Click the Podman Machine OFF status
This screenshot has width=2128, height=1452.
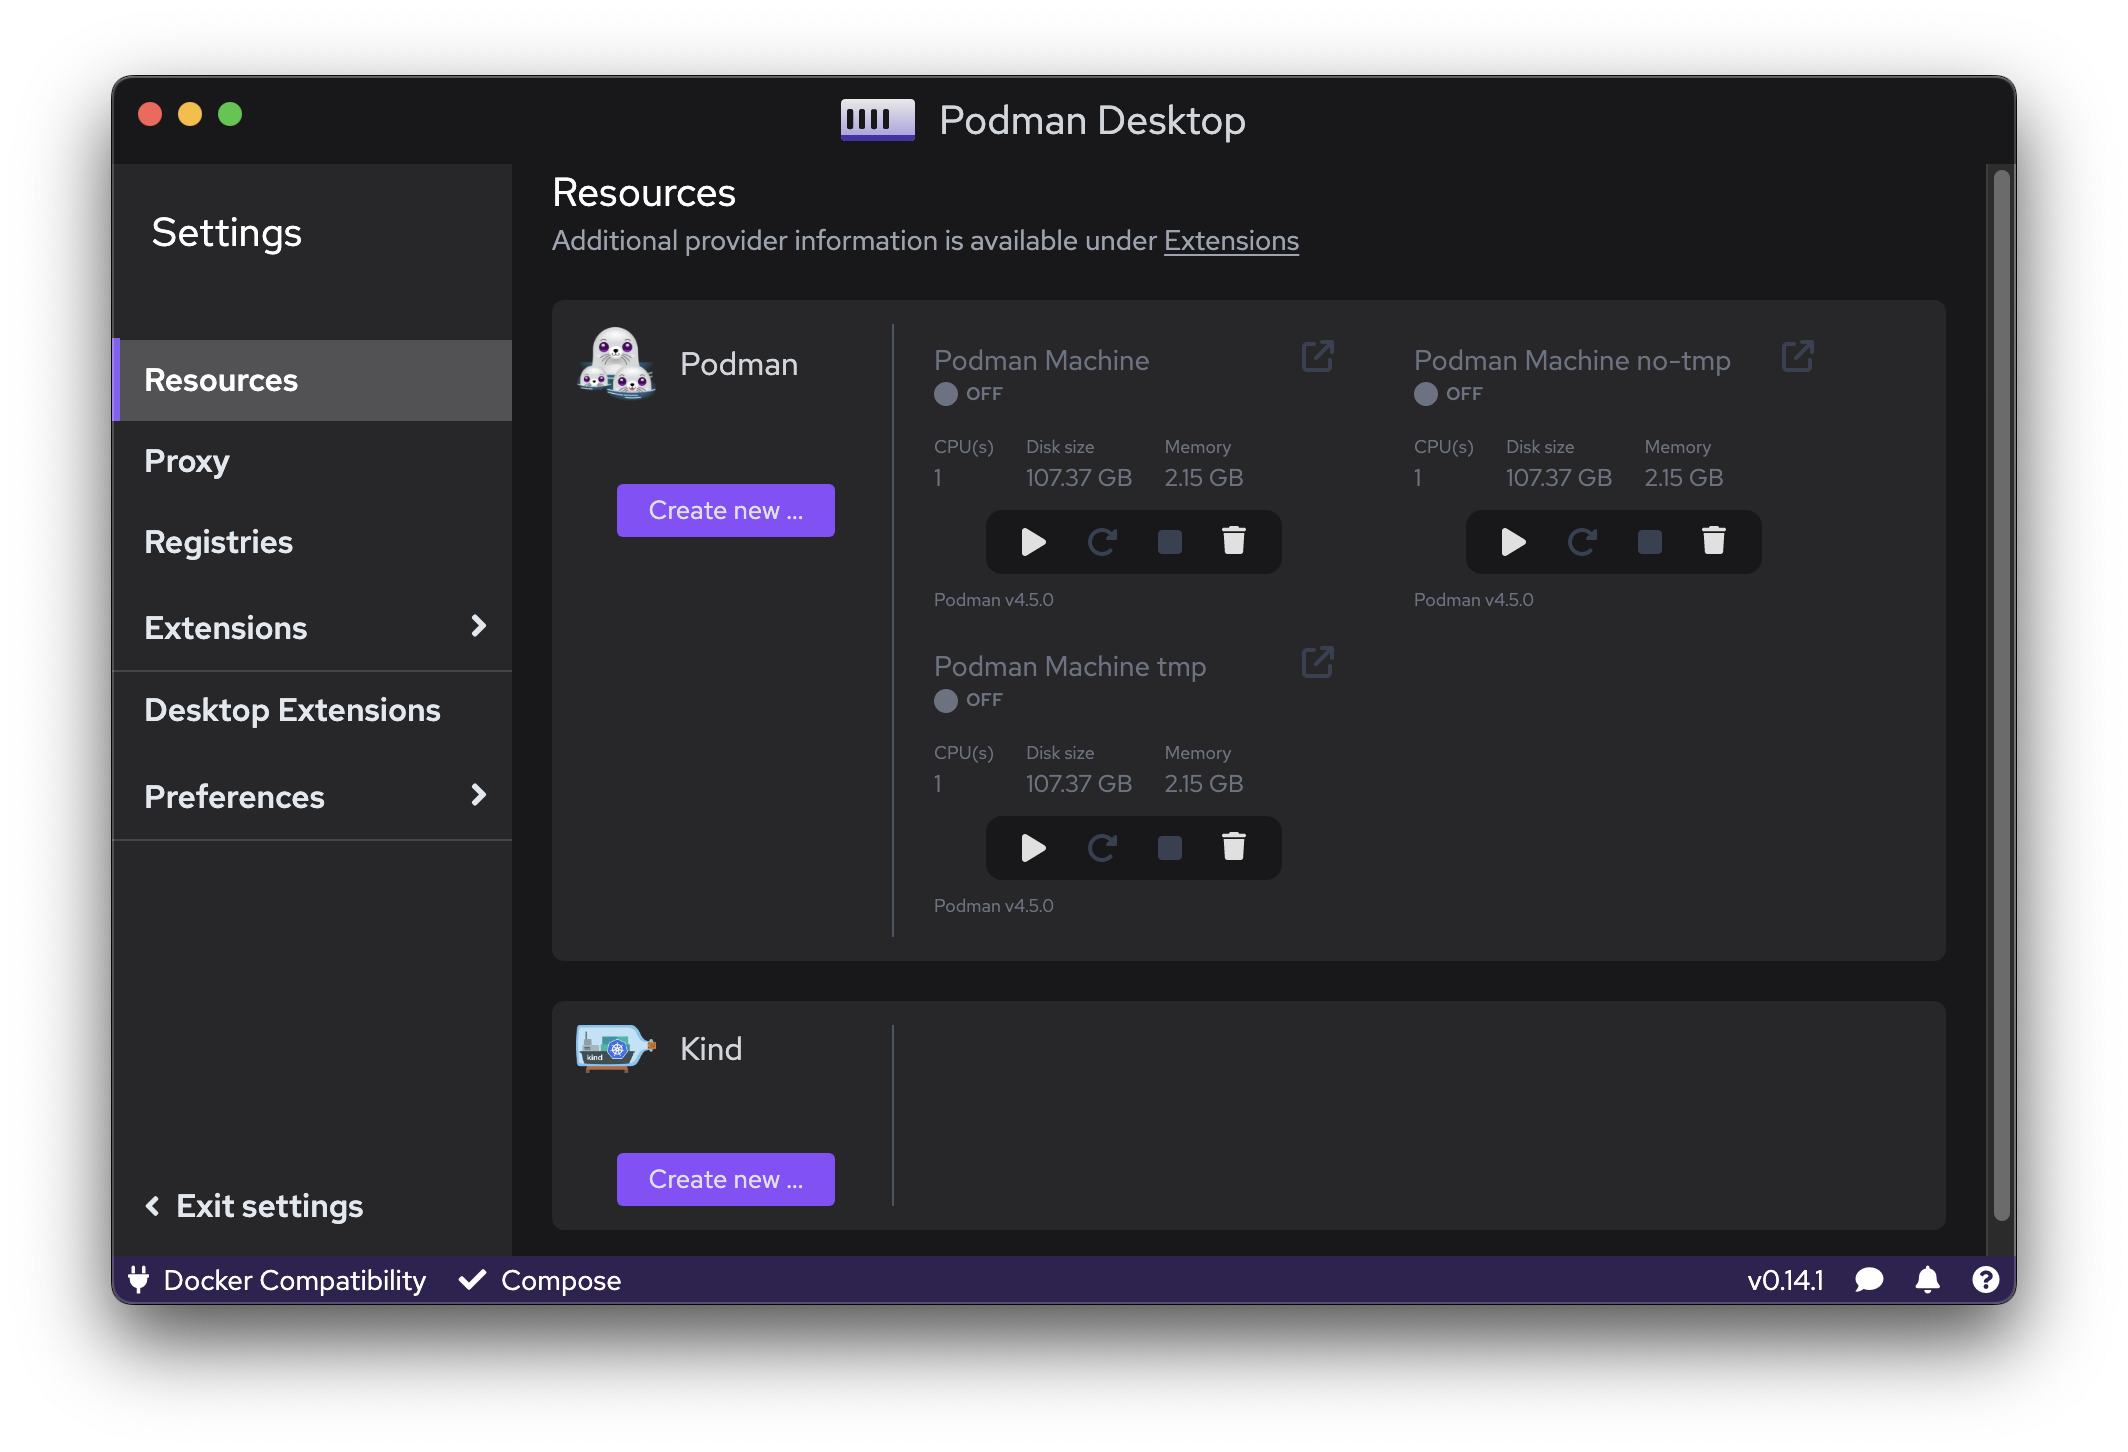click(968, 394)
